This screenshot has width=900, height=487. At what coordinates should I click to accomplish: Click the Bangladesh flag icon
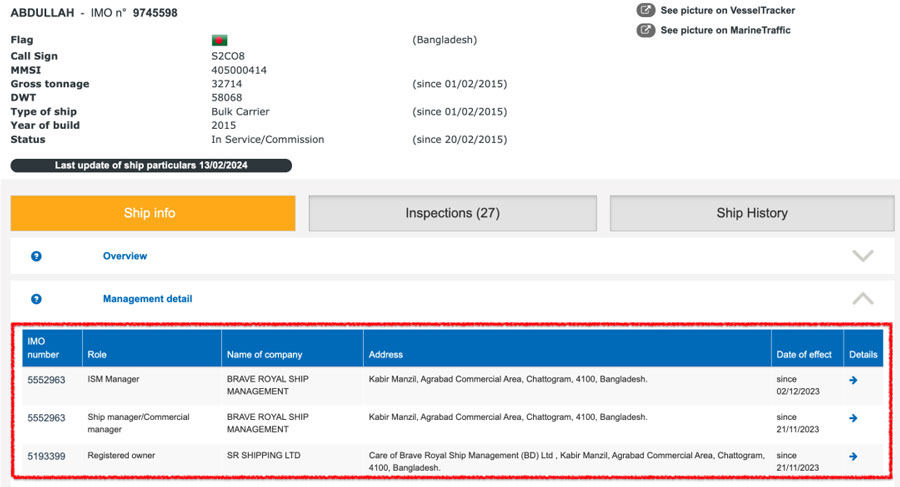[219, 40]
